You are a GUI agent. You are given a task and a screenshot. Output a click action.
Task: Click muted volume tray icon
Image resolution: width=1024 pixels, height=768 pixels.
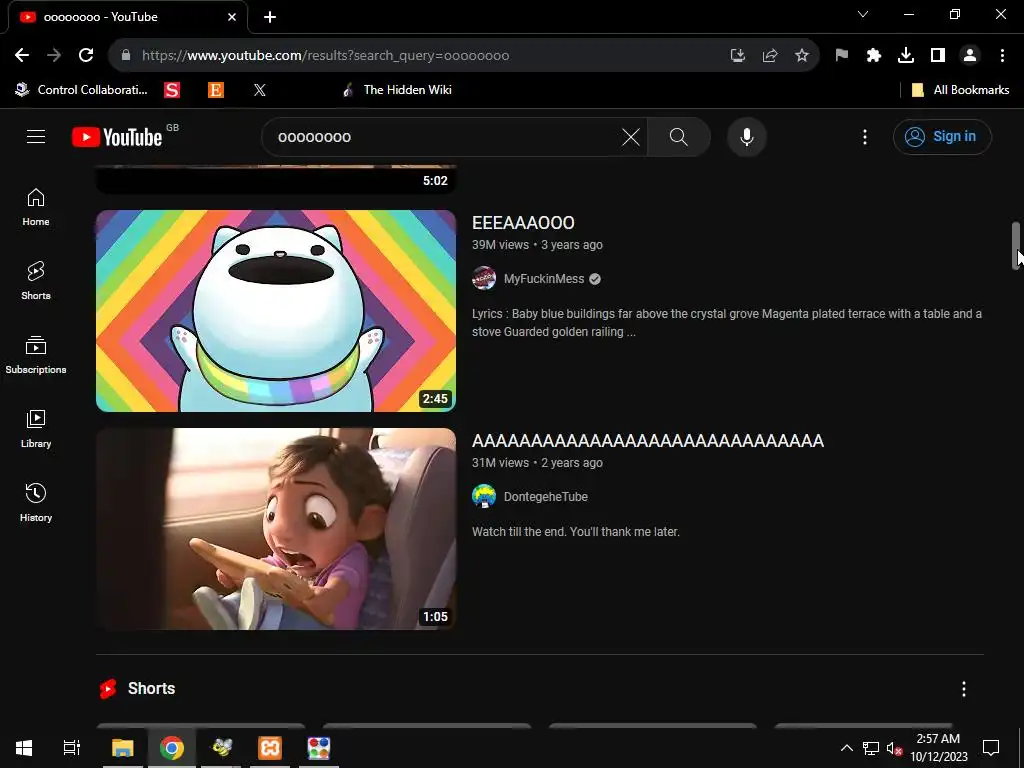[894, 748]
